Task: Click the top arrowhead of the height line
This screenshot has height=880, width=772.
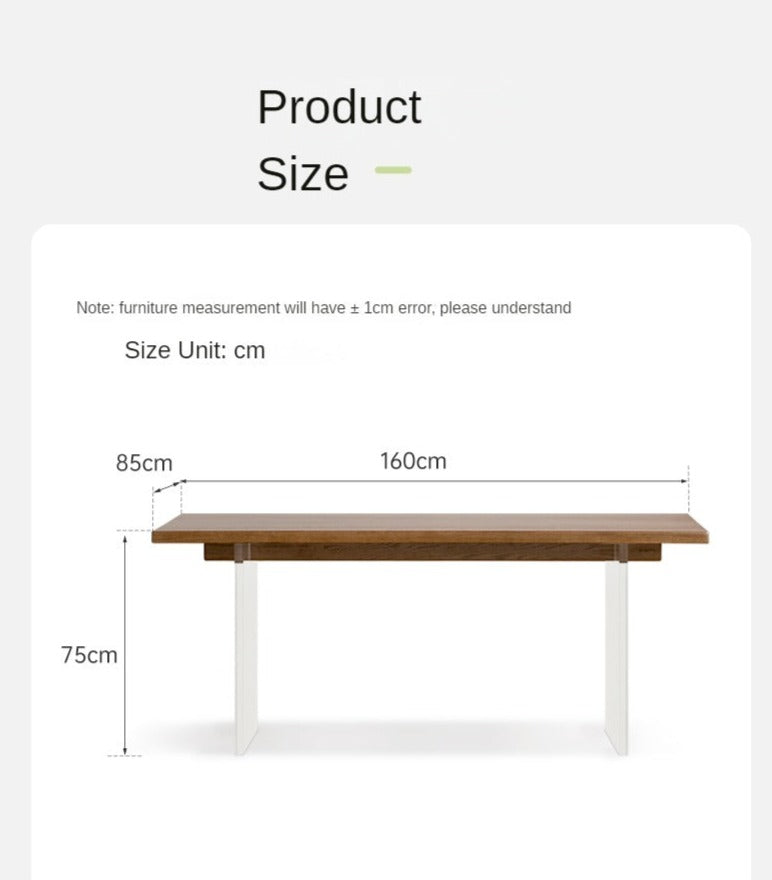Action: coord(125,538)
